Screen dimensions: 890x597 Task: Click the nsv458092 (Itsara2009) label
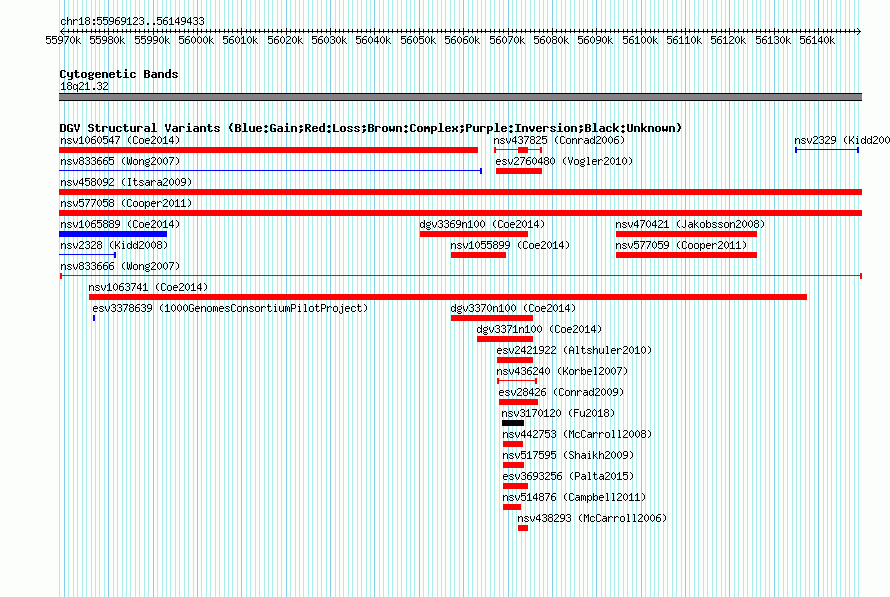pos(126,182)
